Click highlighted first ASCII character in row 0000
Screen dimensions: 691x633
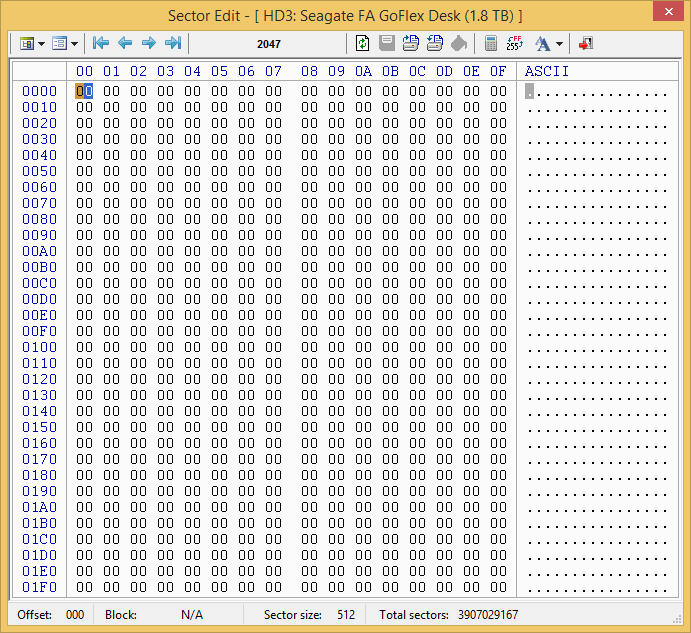pyautogui.click(x=529, y=91)
